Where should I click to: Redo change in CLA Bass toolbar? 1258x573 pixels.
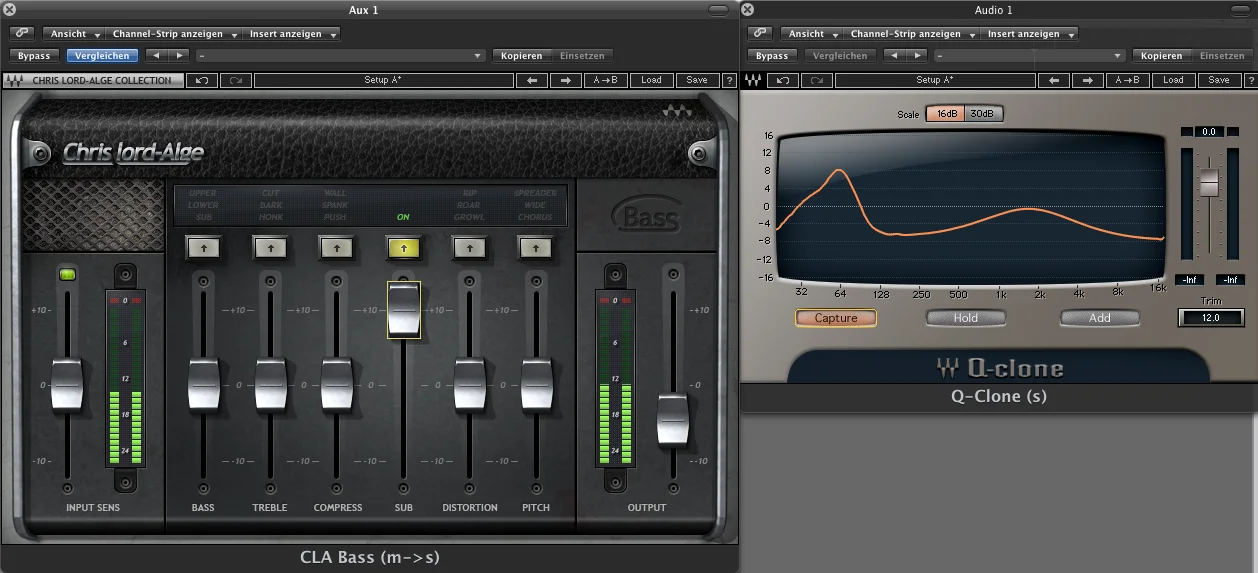236,80
